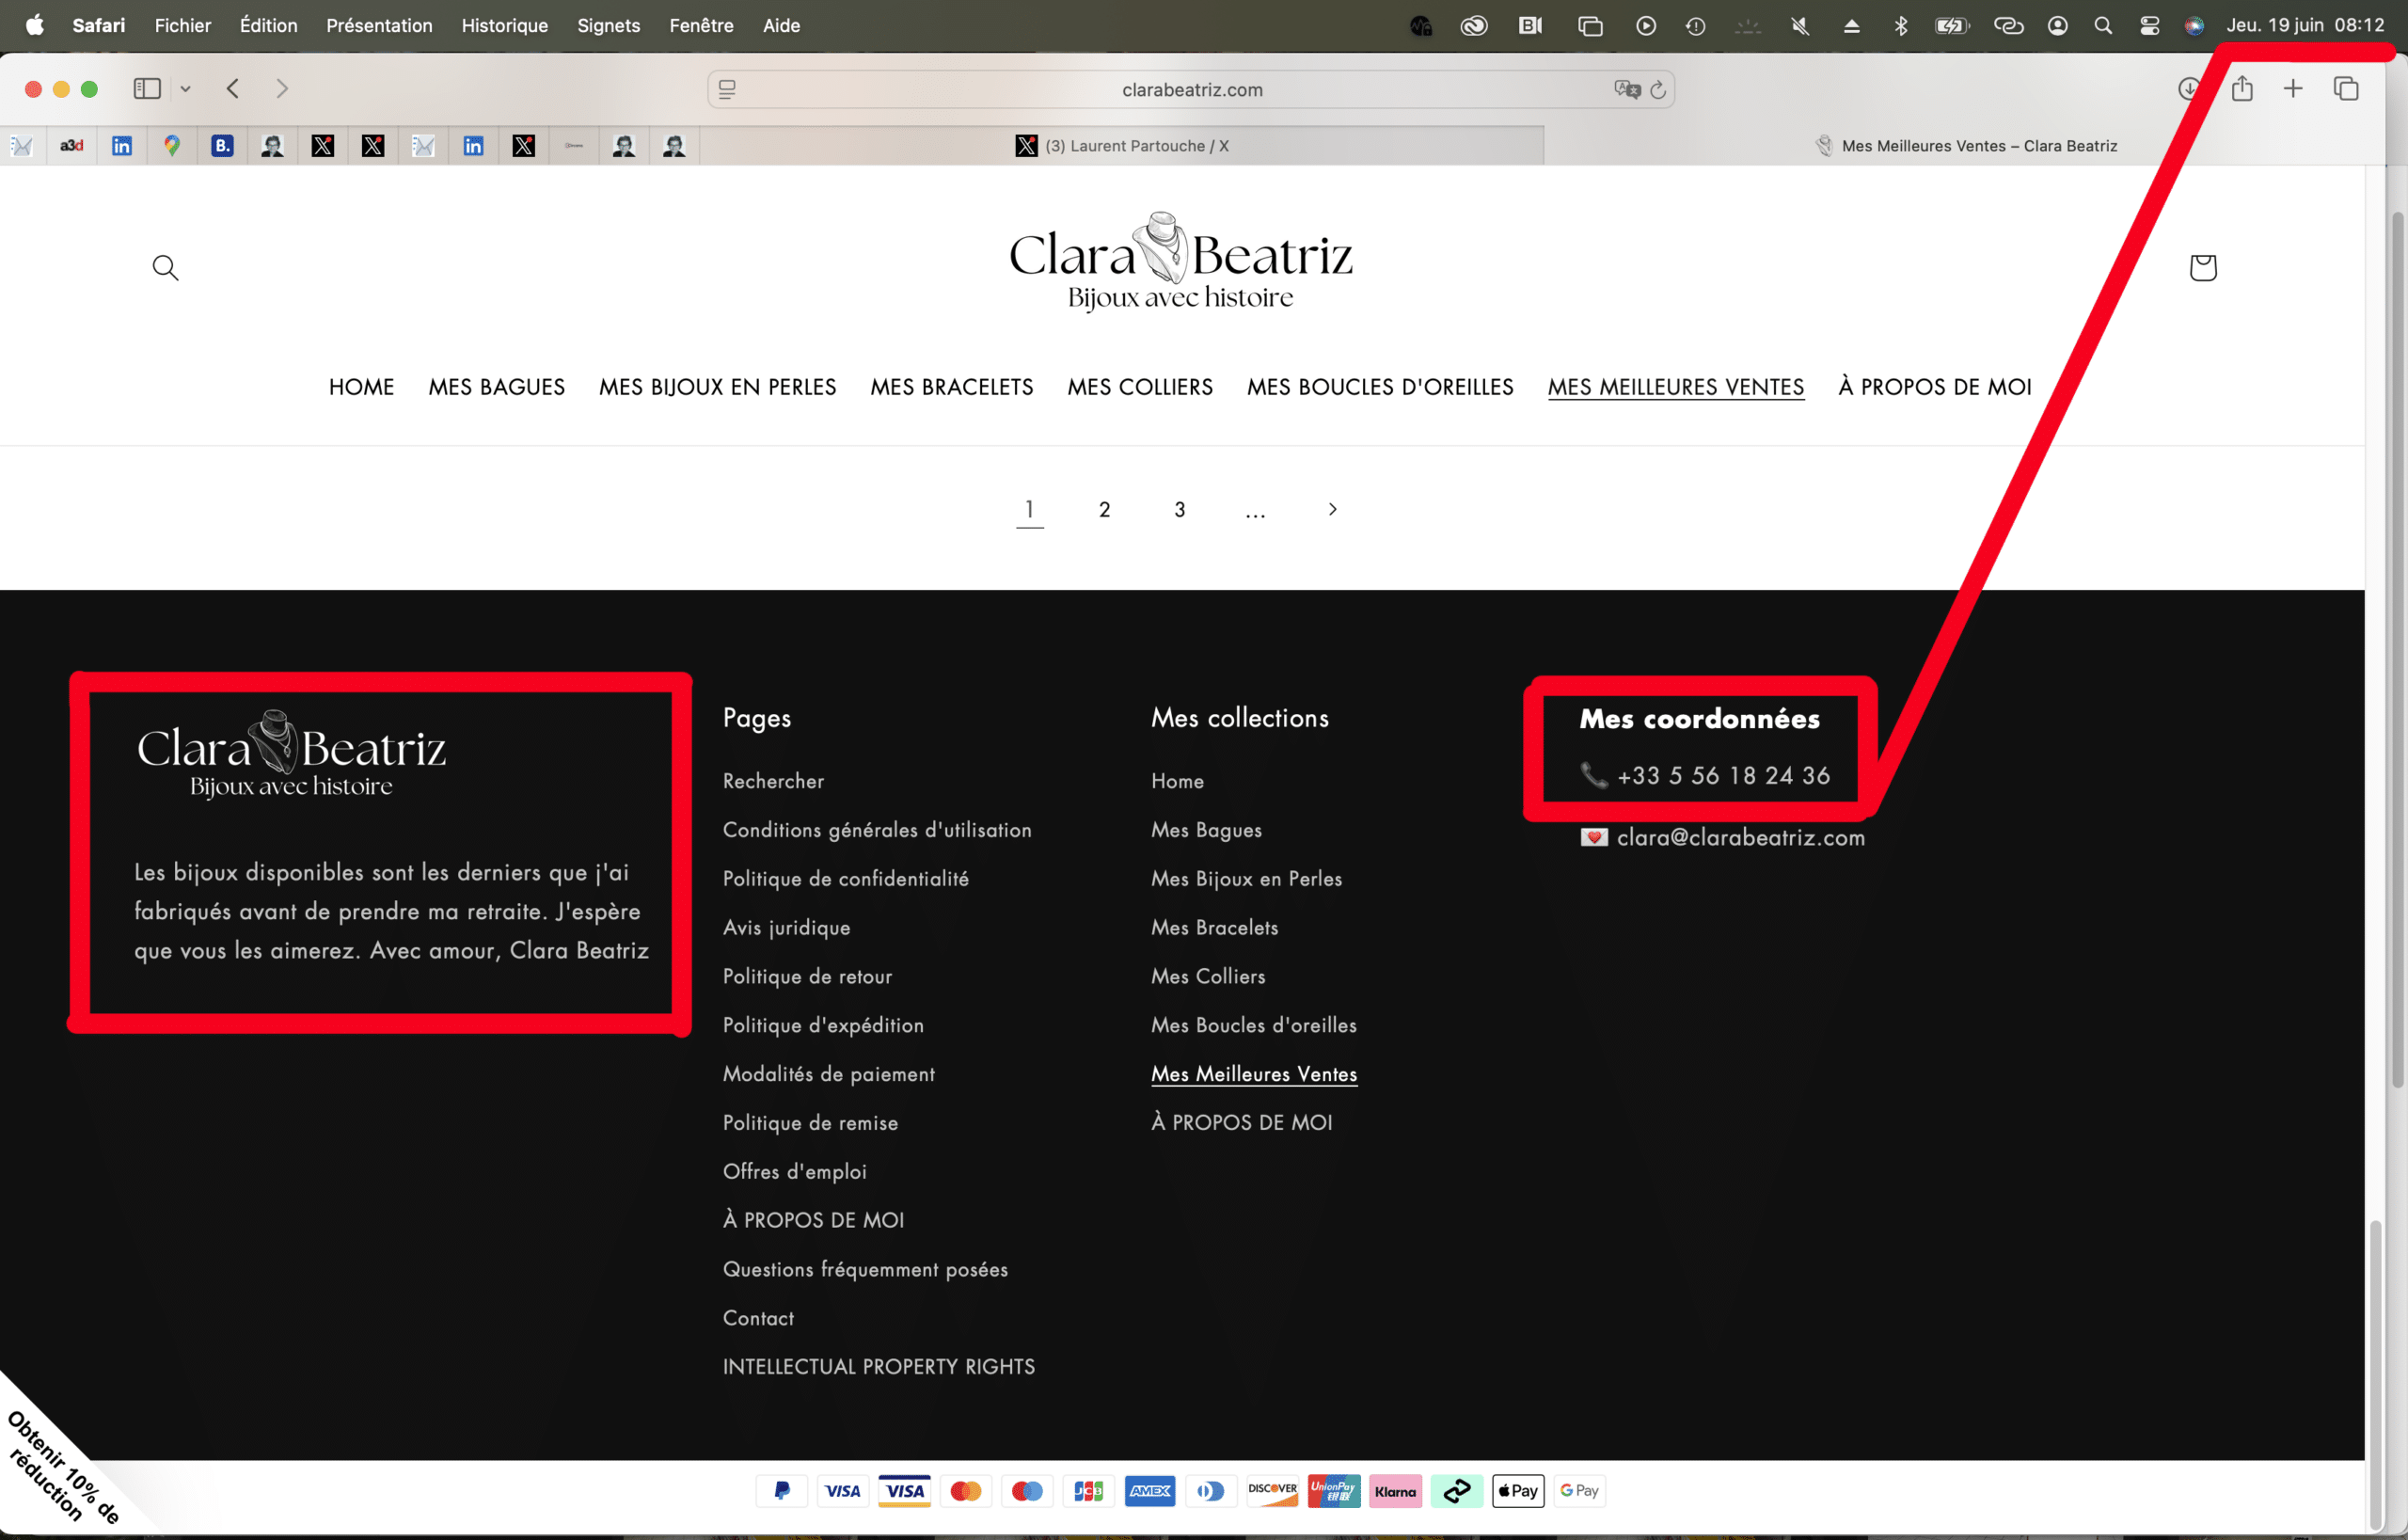Open Questions fréquemment posées footer link
The height and width of the screenshot is (1540, 2408).
(x=865, y=1269)
